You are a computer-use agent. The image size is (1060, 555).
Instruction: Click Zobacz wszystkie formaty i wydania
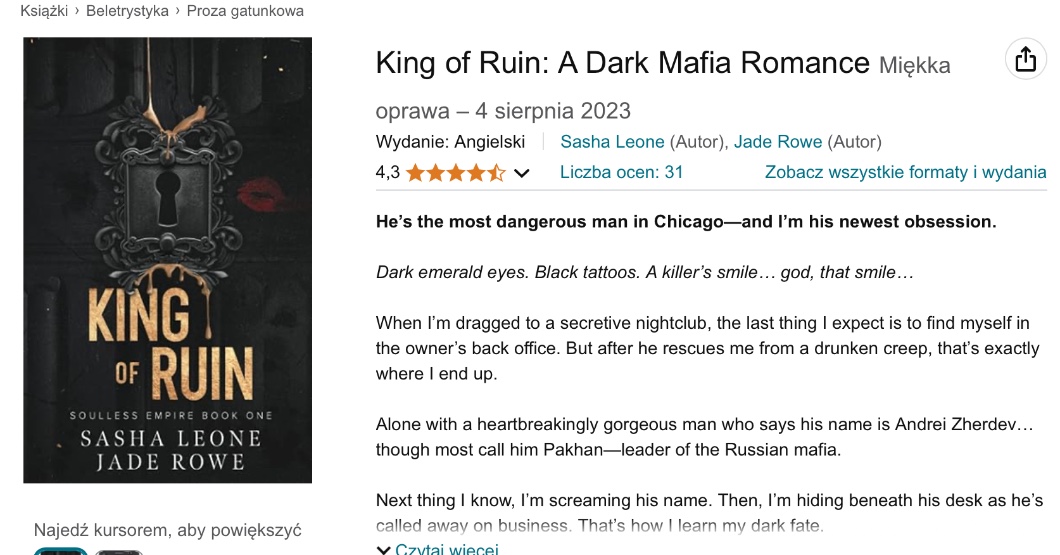point(905,172)
